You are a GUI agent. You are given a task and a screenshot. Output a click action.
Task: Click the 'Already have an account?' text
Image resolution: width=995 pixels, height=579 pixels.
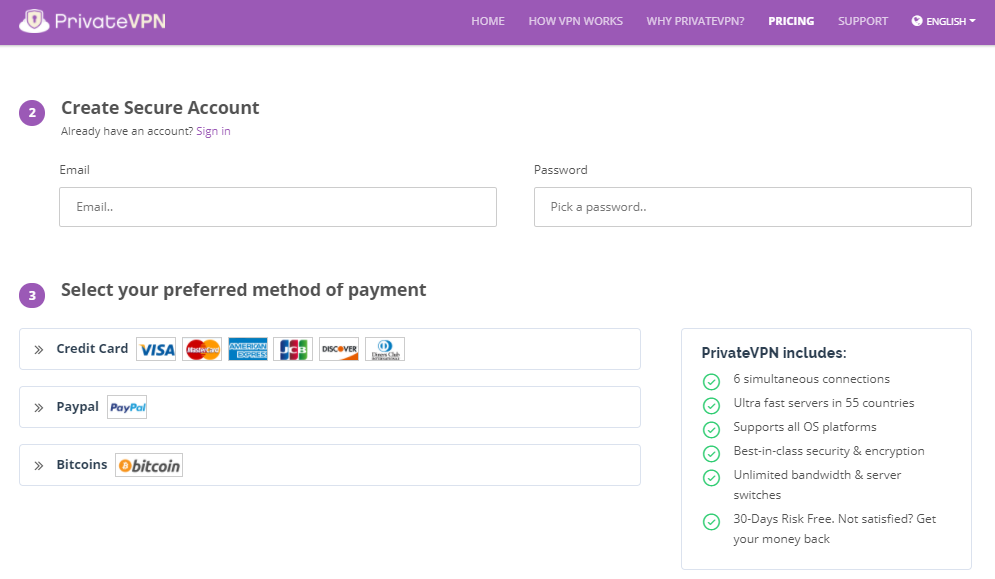[127, 131]
